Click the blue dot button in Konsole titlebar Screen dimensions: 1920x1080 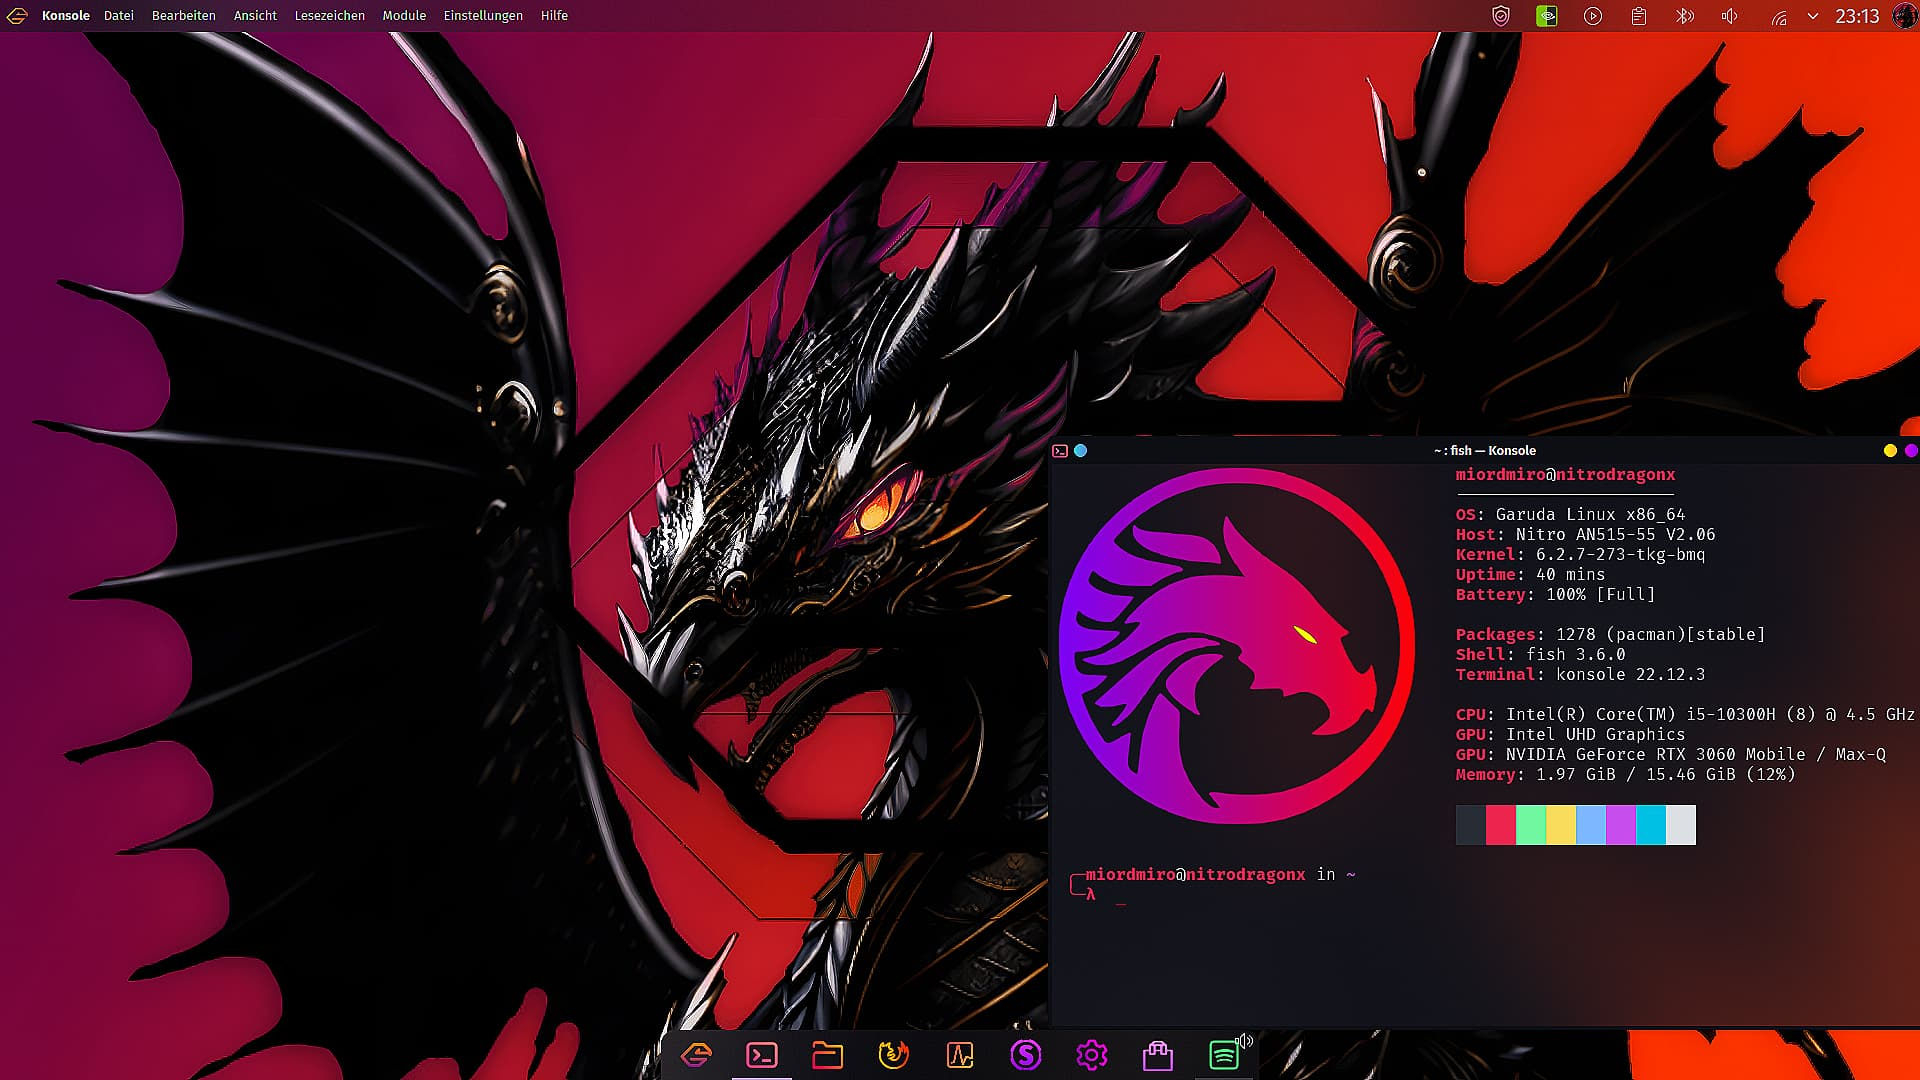coord(1080,451)
